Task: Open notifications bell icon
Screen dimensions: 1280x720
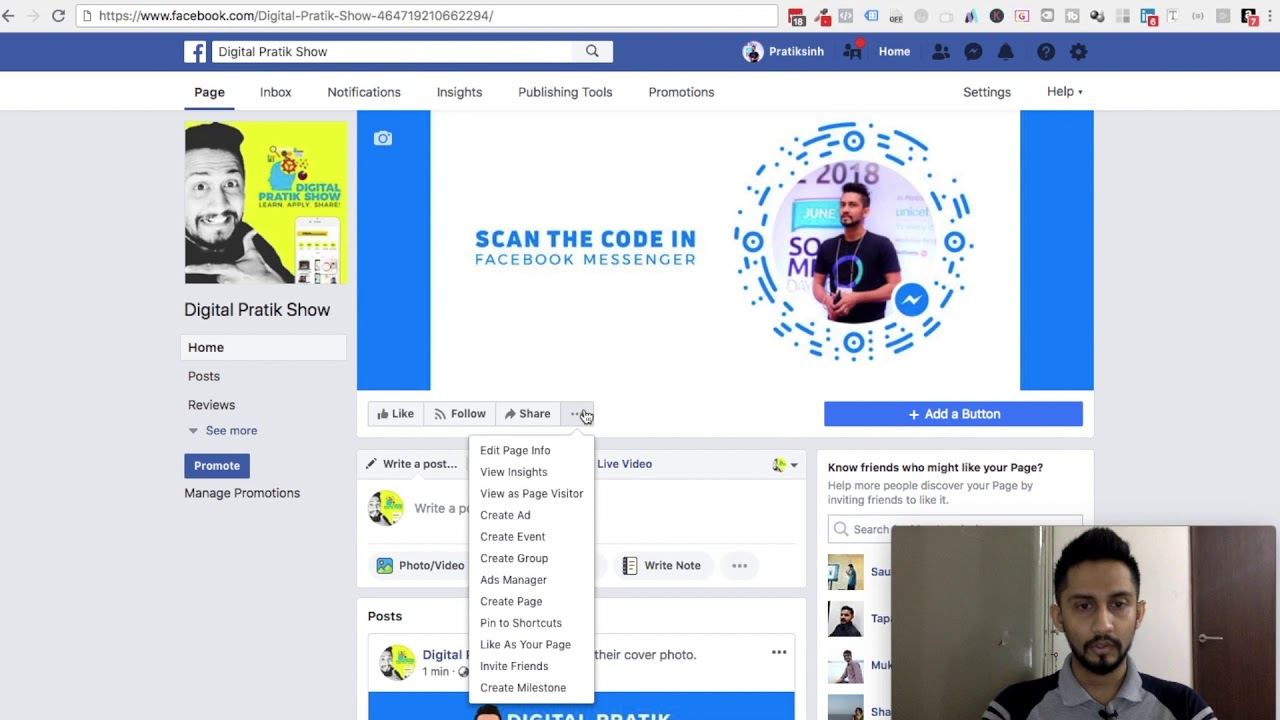Action: pyautogui.click(x=1006, y=52)
